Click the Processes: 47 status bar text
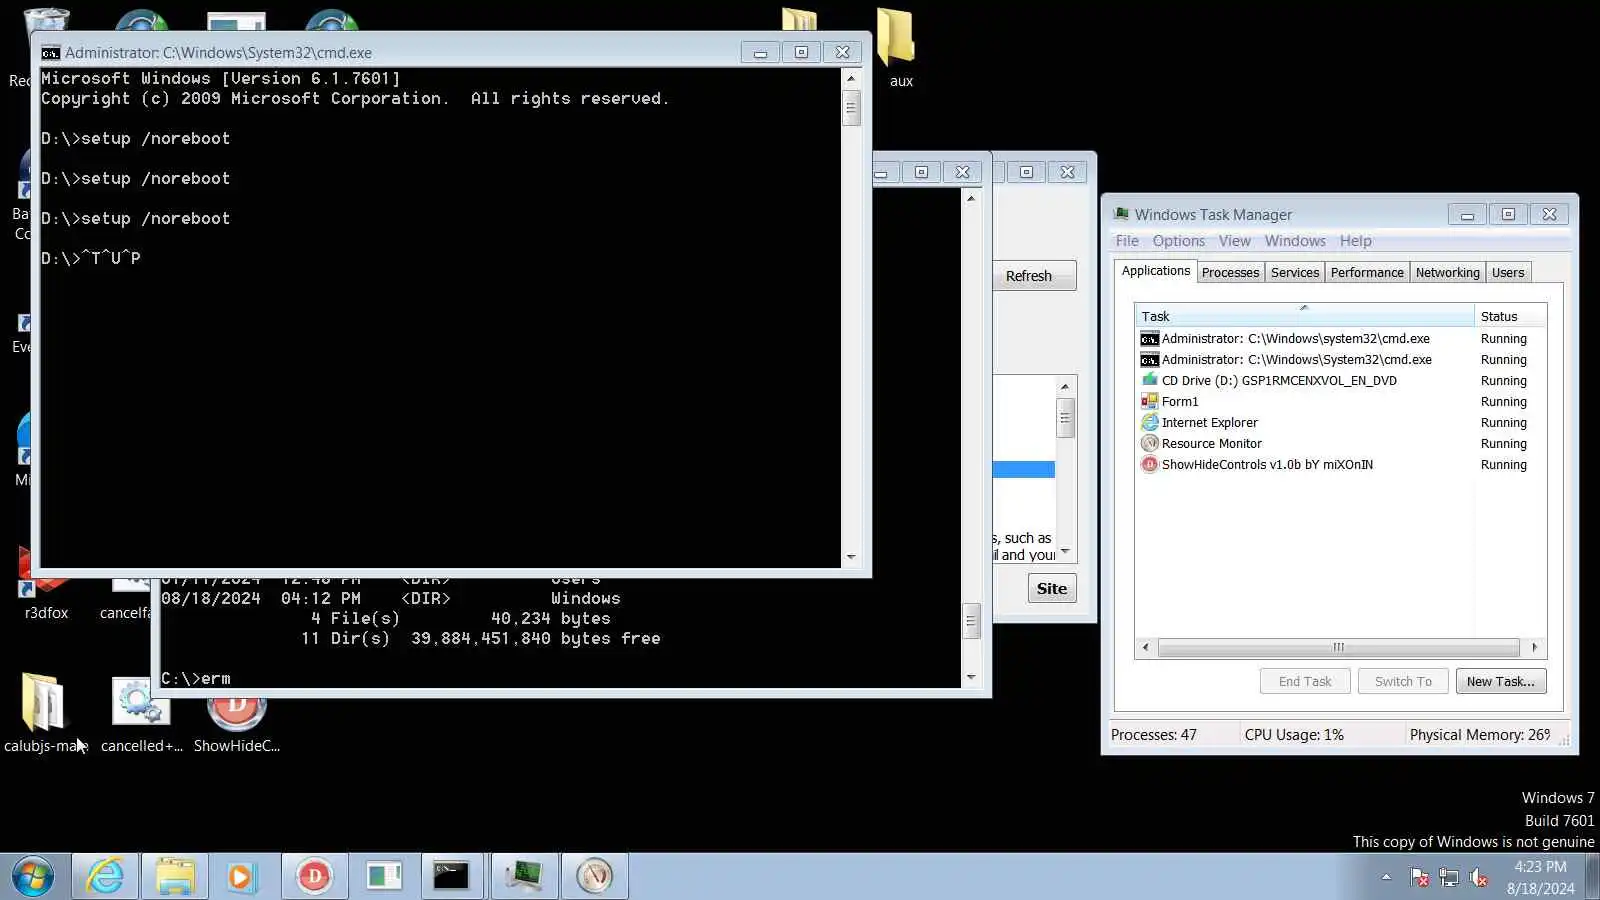 click(x=1154, y=735)
